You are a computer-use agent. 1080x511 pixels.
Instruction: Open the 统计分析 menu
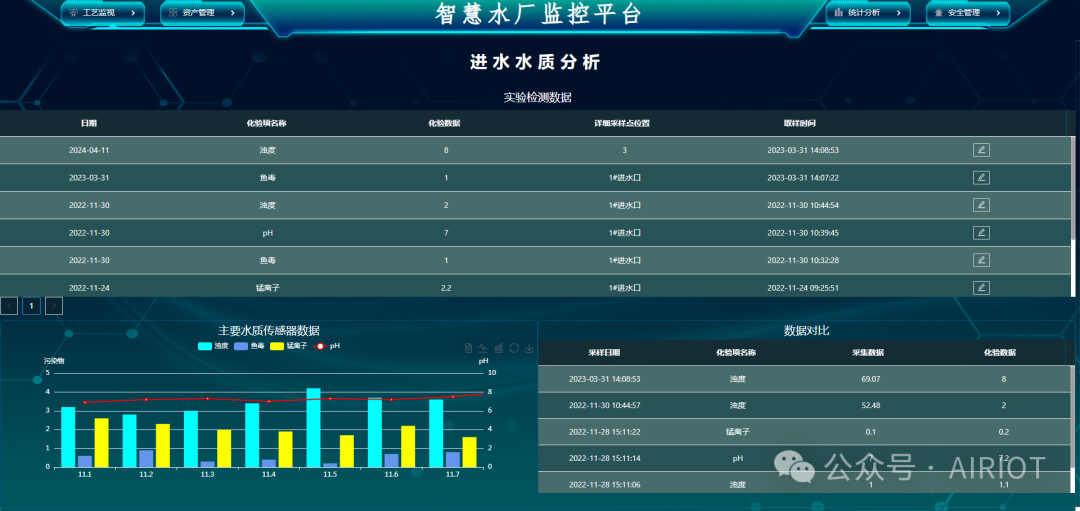[868, 12]
